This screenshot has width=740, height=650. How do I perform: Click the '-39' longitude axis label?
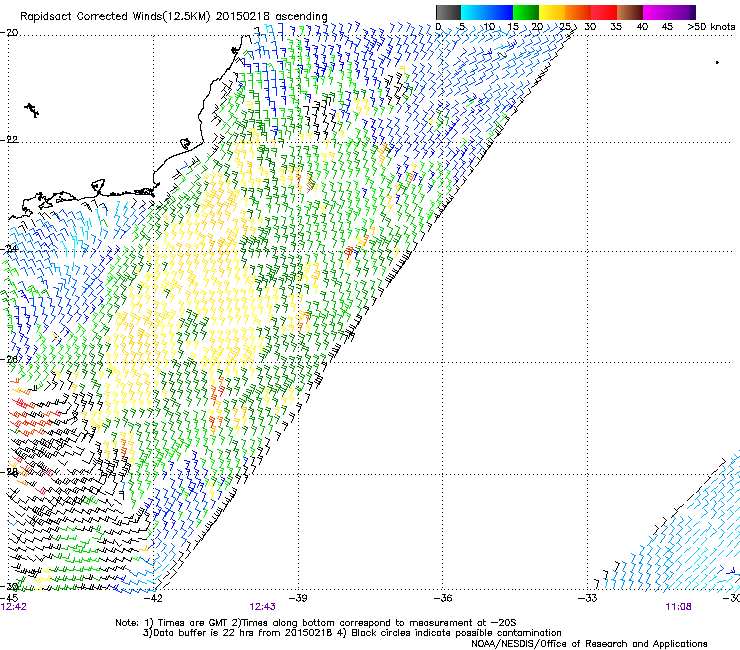pyautogui.click(x=298, y=598)
